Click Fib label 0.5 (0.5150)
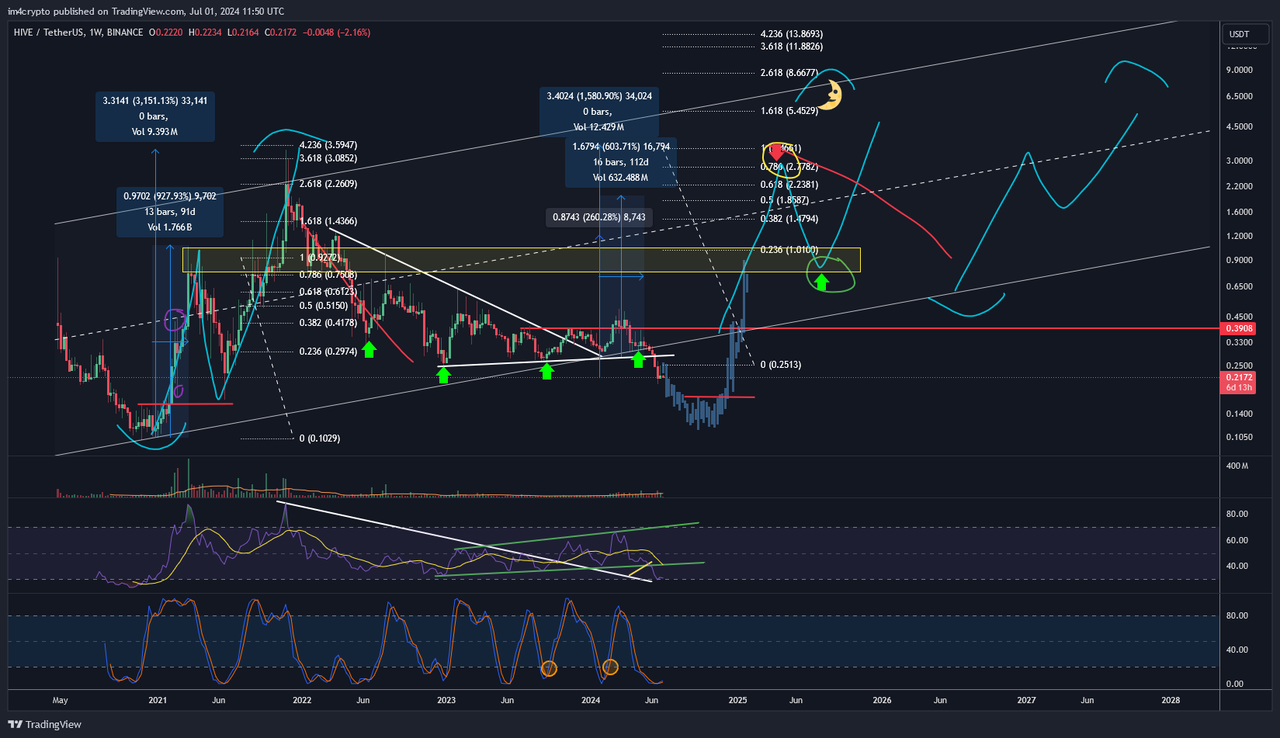Viewport: 1280px width, 738px height. coord(322,305)
